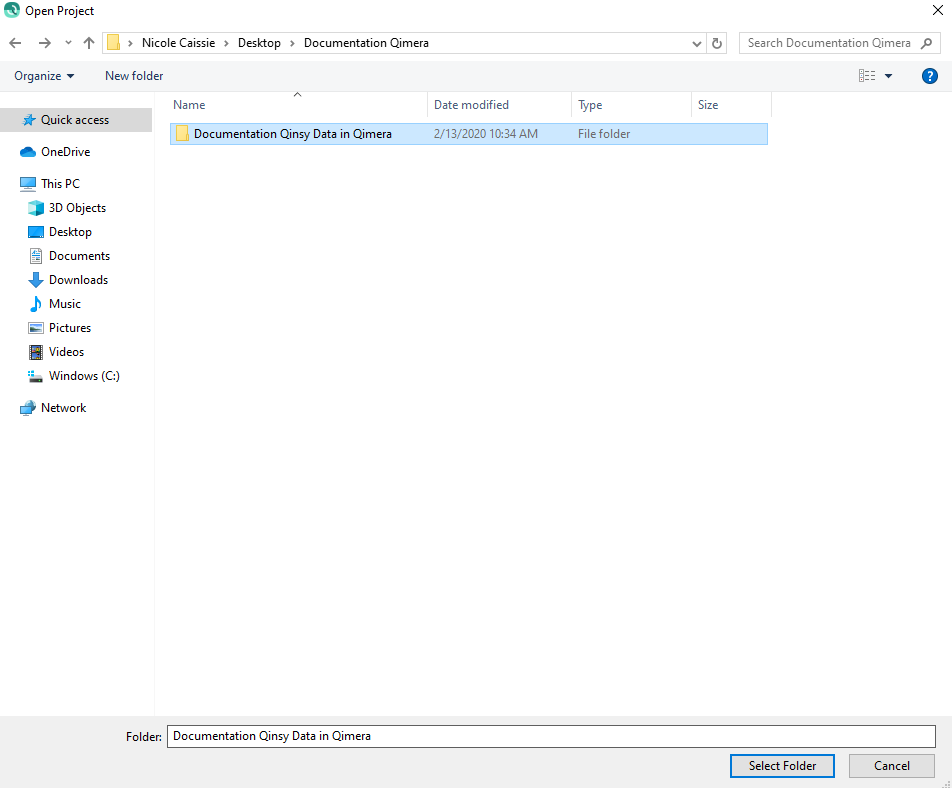Cancel the Open Project dialog
Screen dimensions: 952x788
891,766
